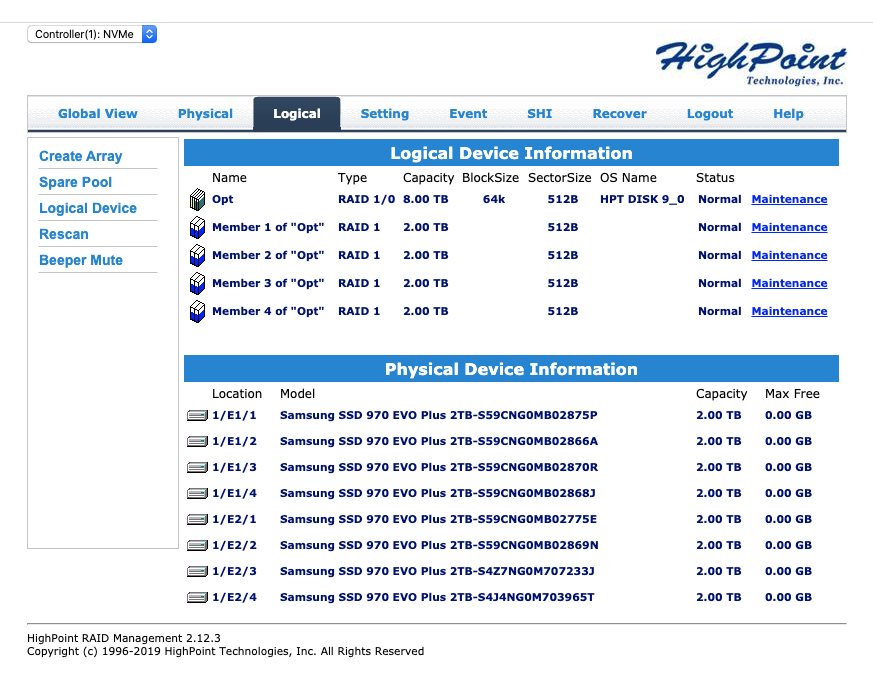
Task: Click model ending "S59CNG0MB02866A"
Action: [x=439, y=441]
